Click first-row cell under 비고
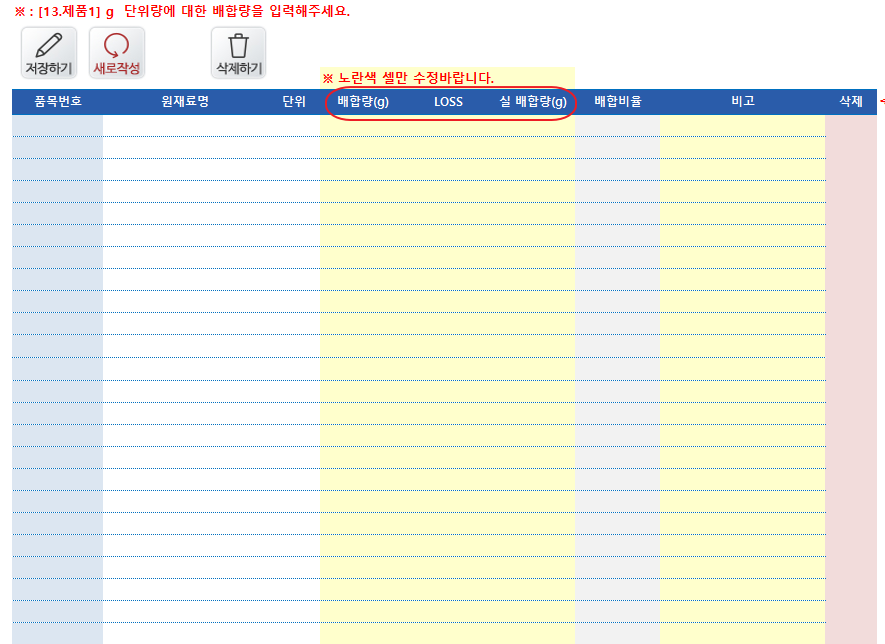The height and width of the screenshot is (644, 885). pyautogui.click(x=743, y=126)
